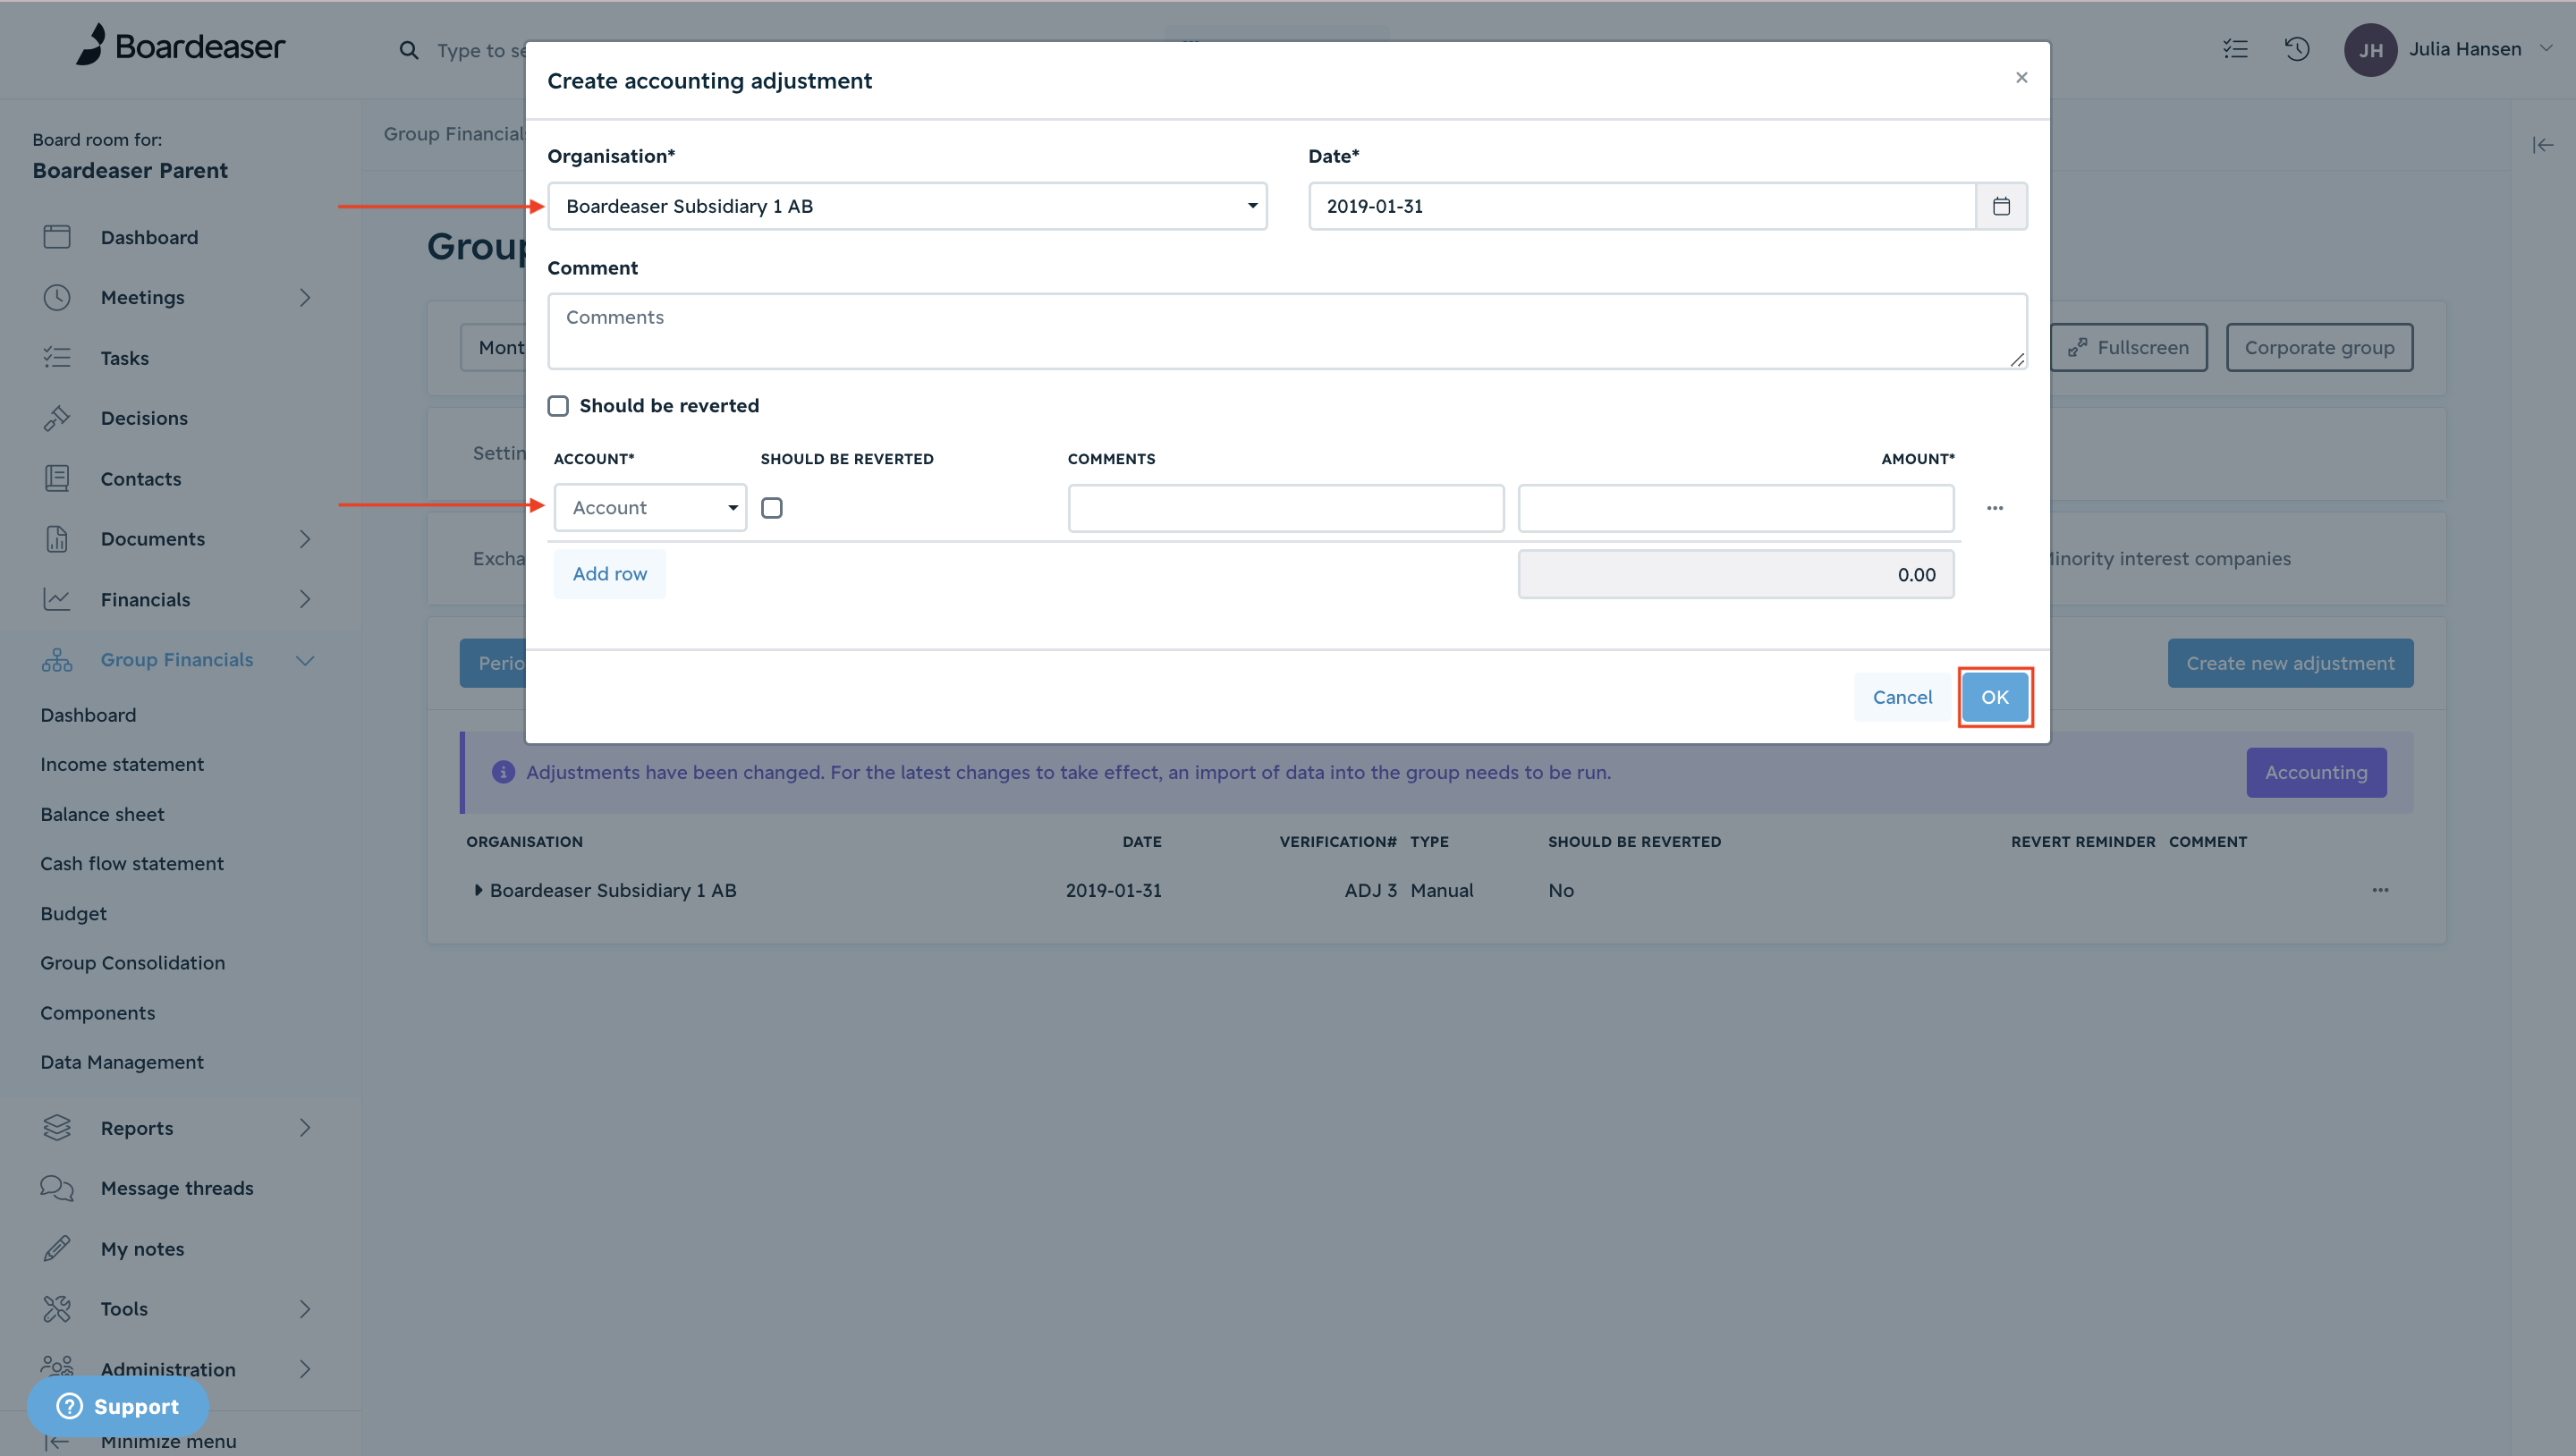Open the Organisation dropdown
This screenshot has height=1456, width=2576.
[907, 206]
